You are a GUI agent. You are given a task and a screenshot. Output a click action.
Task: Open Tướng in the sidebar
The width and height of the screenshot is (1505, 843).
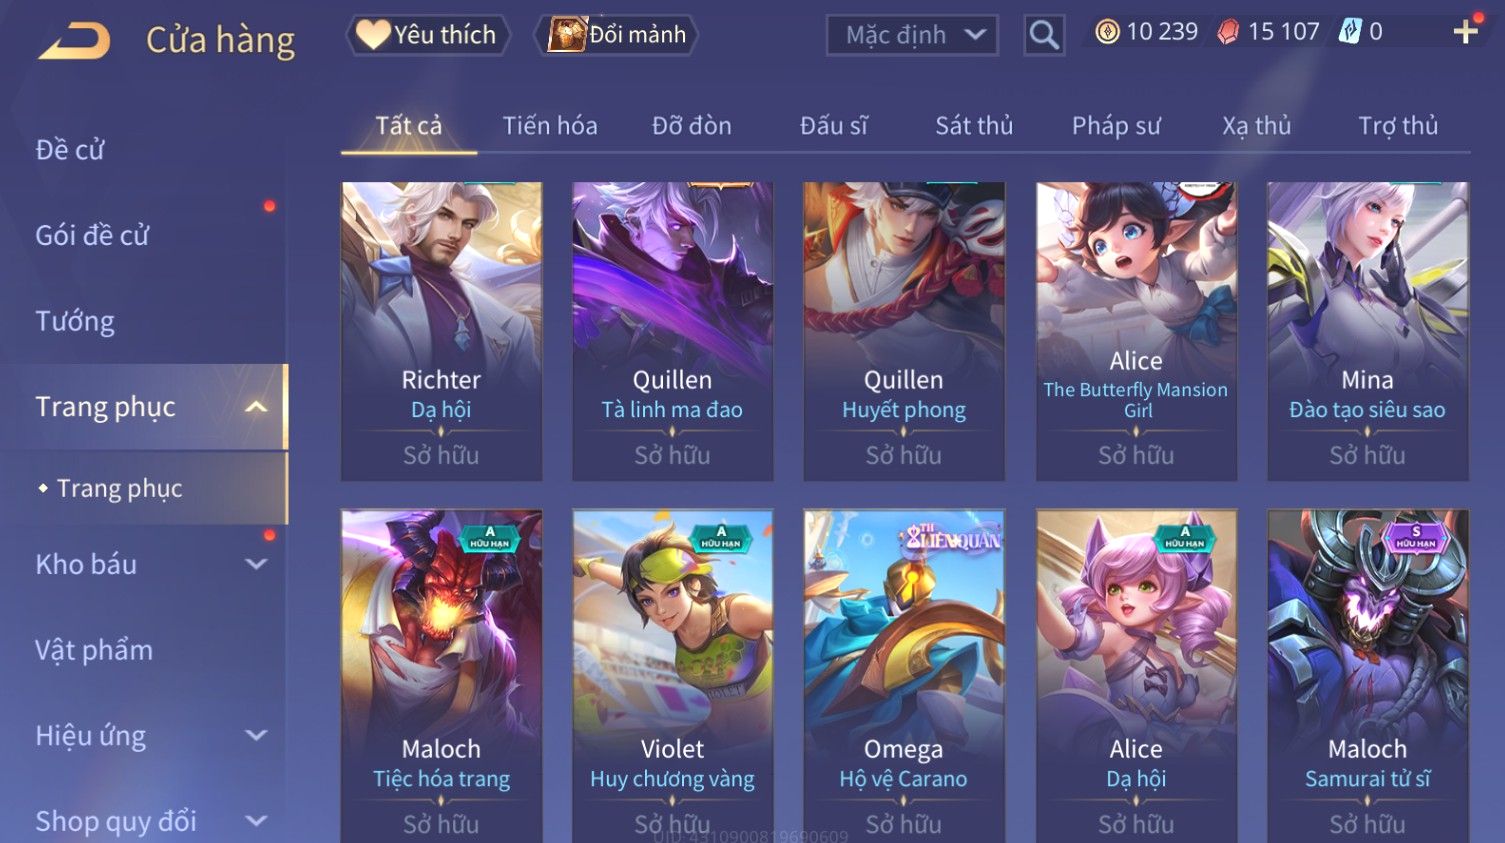click(75, 321)
